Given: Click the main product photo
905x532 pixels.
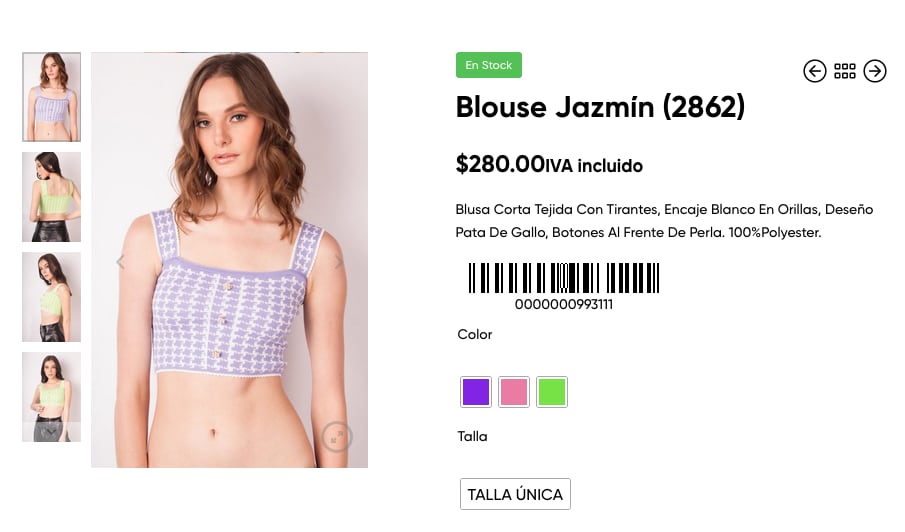Looking at the screenshot, I should (x=229, y=260).
